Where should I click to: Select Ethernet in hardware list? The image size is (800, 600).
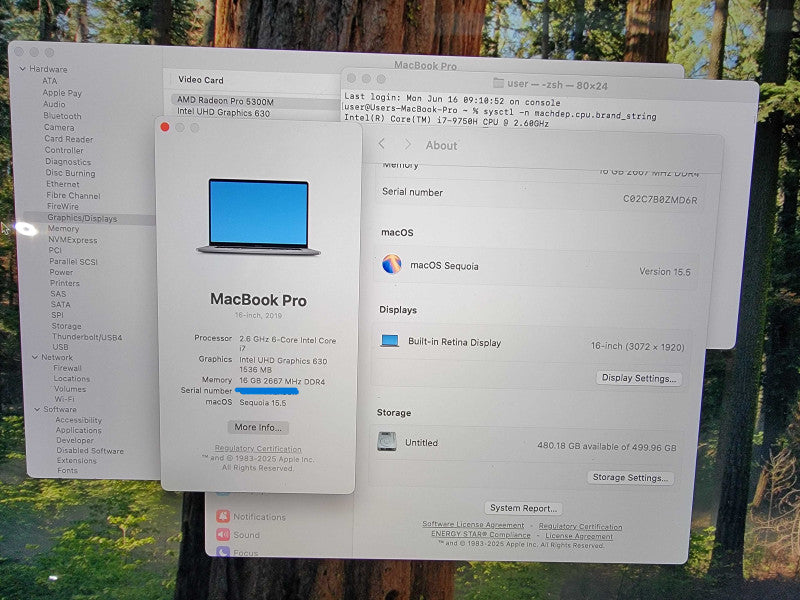pos(63,184)
